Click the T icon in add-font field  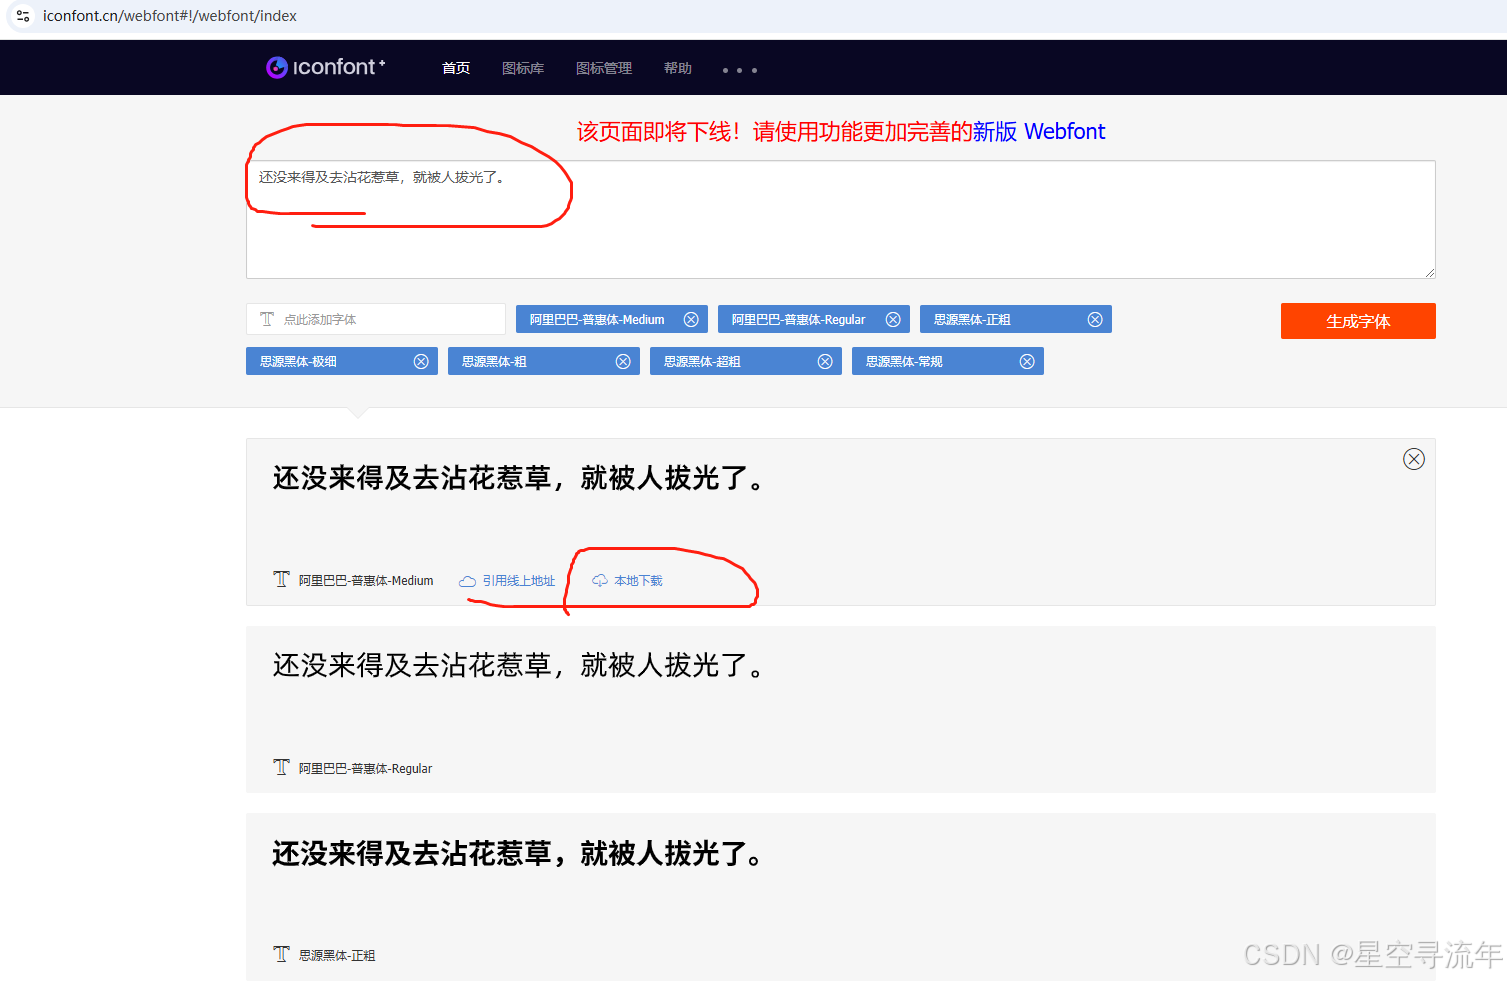click(x=267, y=319)
